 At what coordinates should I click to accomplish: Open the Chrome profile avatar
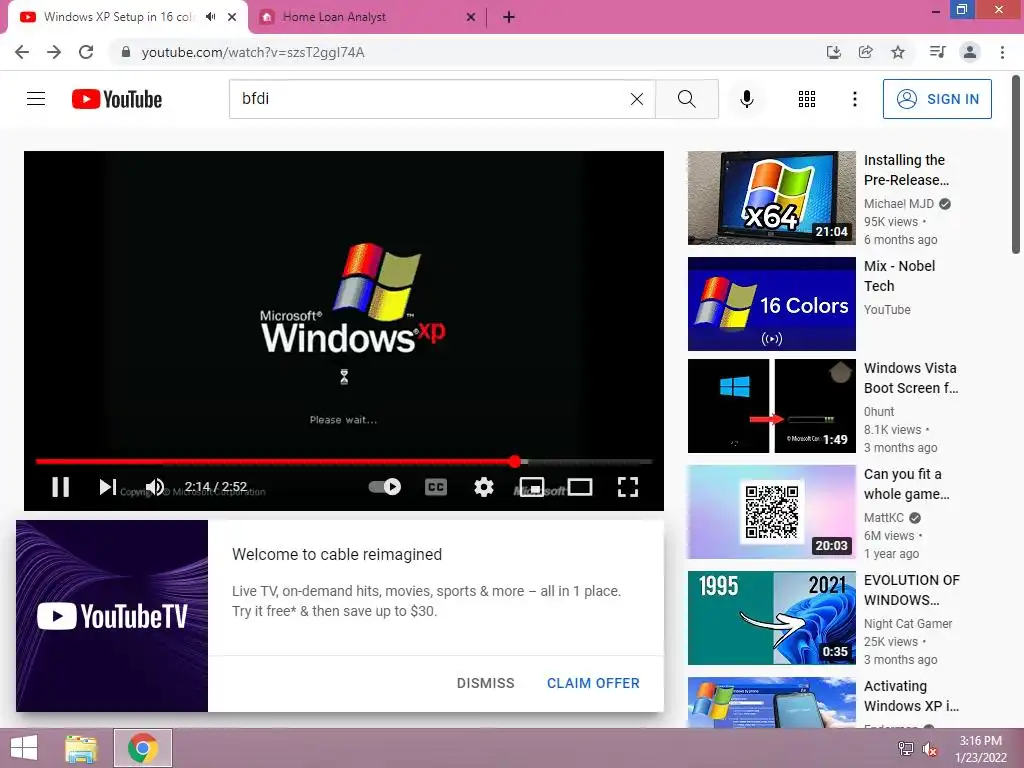click(x=970, y=52)
